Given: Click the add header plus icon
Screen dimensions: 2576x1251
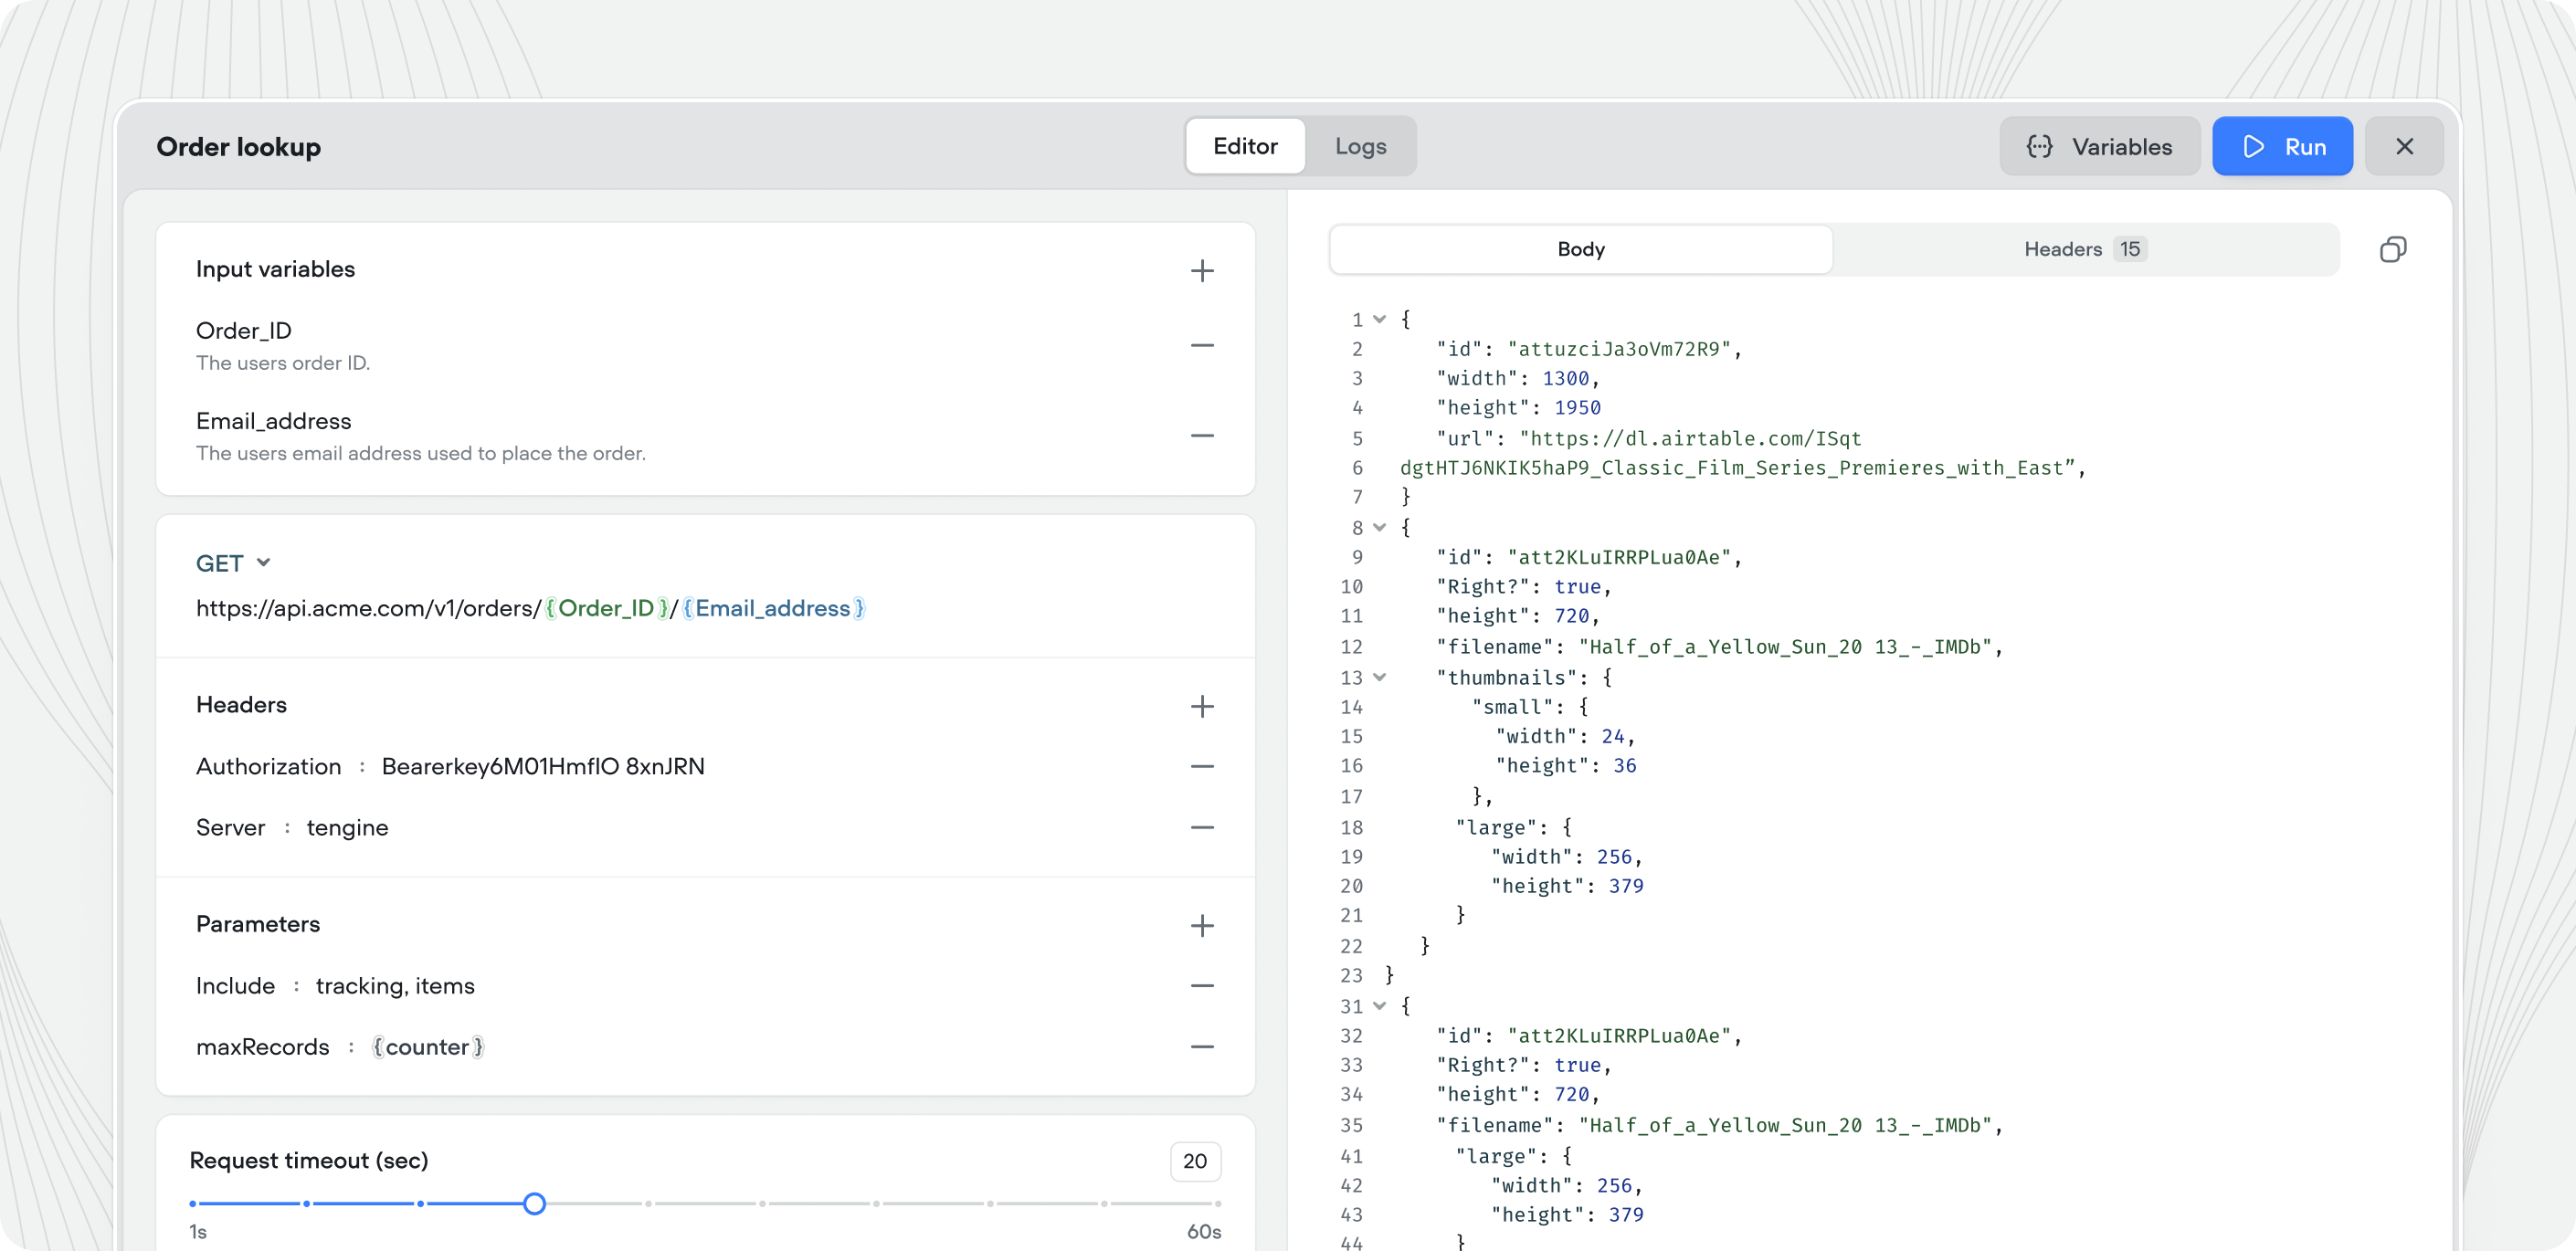Looking at the screenshot, I should (x=1202, y=706).
